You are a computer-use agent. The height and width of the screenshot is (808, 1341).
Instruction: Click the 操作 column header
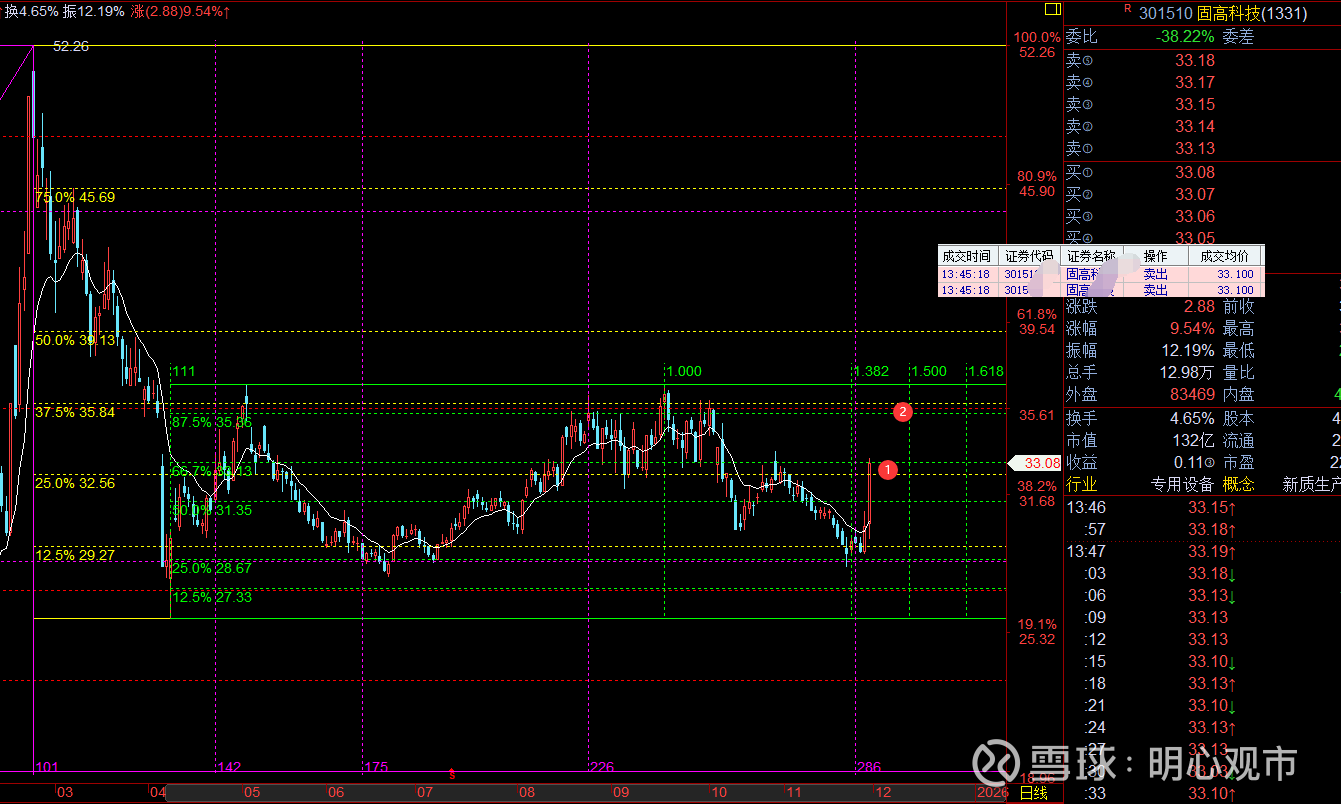tap(1155, 257)
